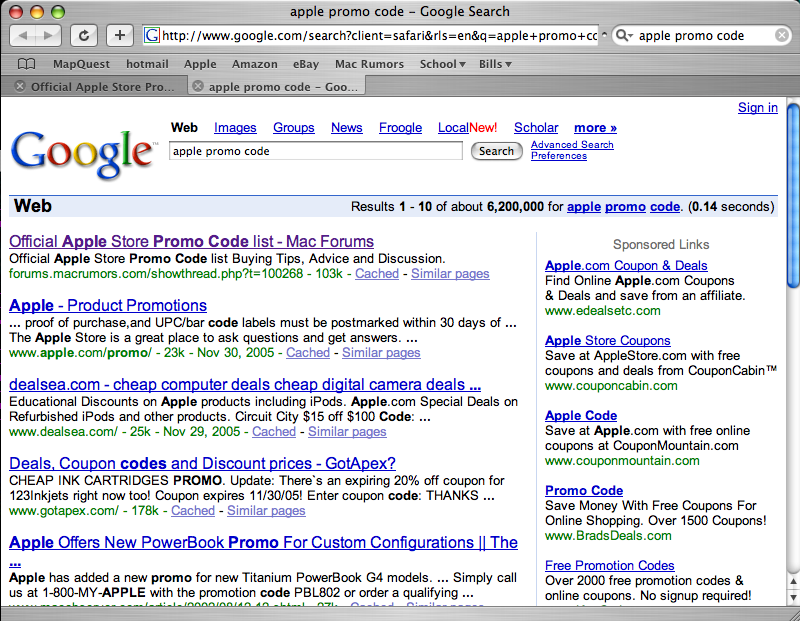Click the scrollbar down arrow

[793, 597]
